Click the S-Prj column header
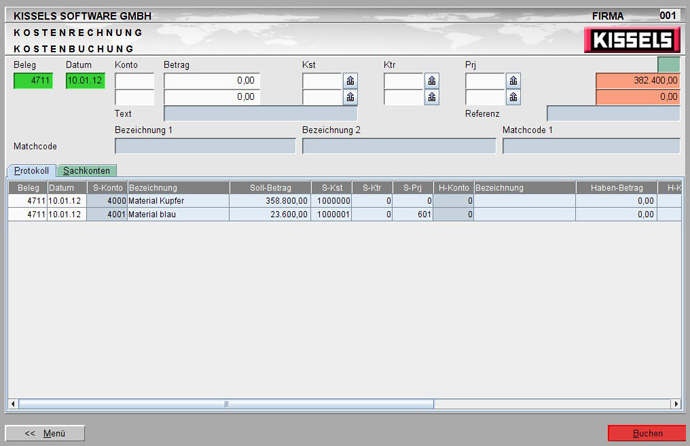 coord(413,188)
